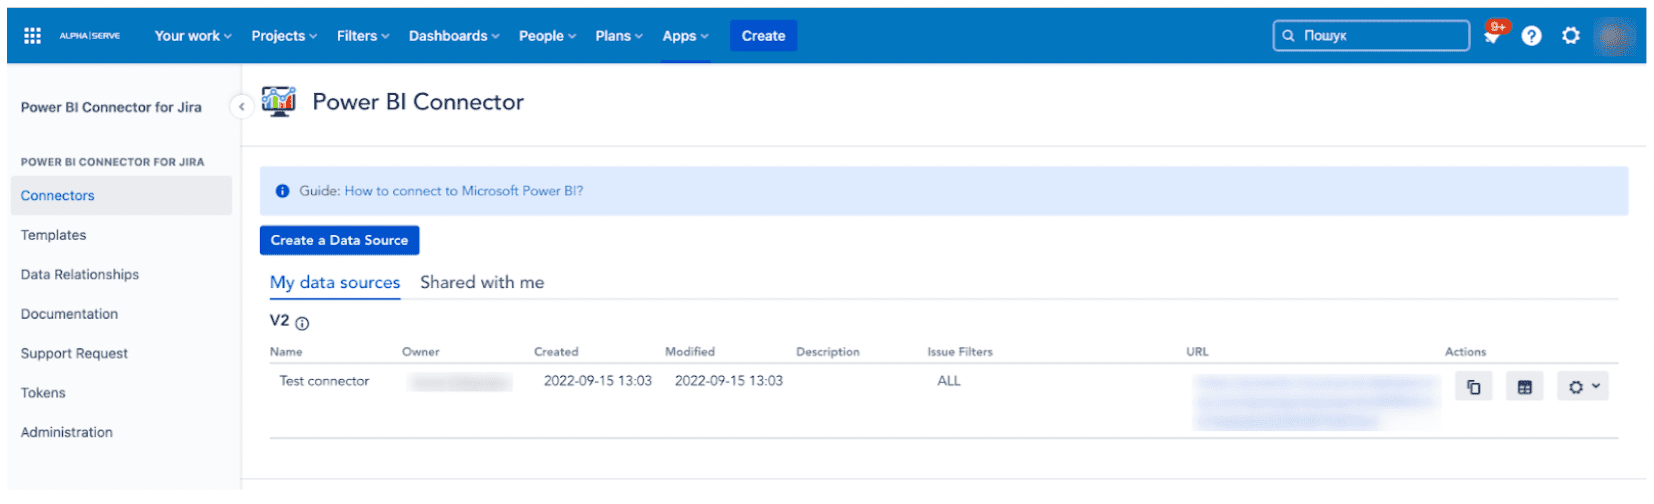This screenshot has height=504, width=1654.
Task: Click the Power BI Connector app icon
Action: 279,101
